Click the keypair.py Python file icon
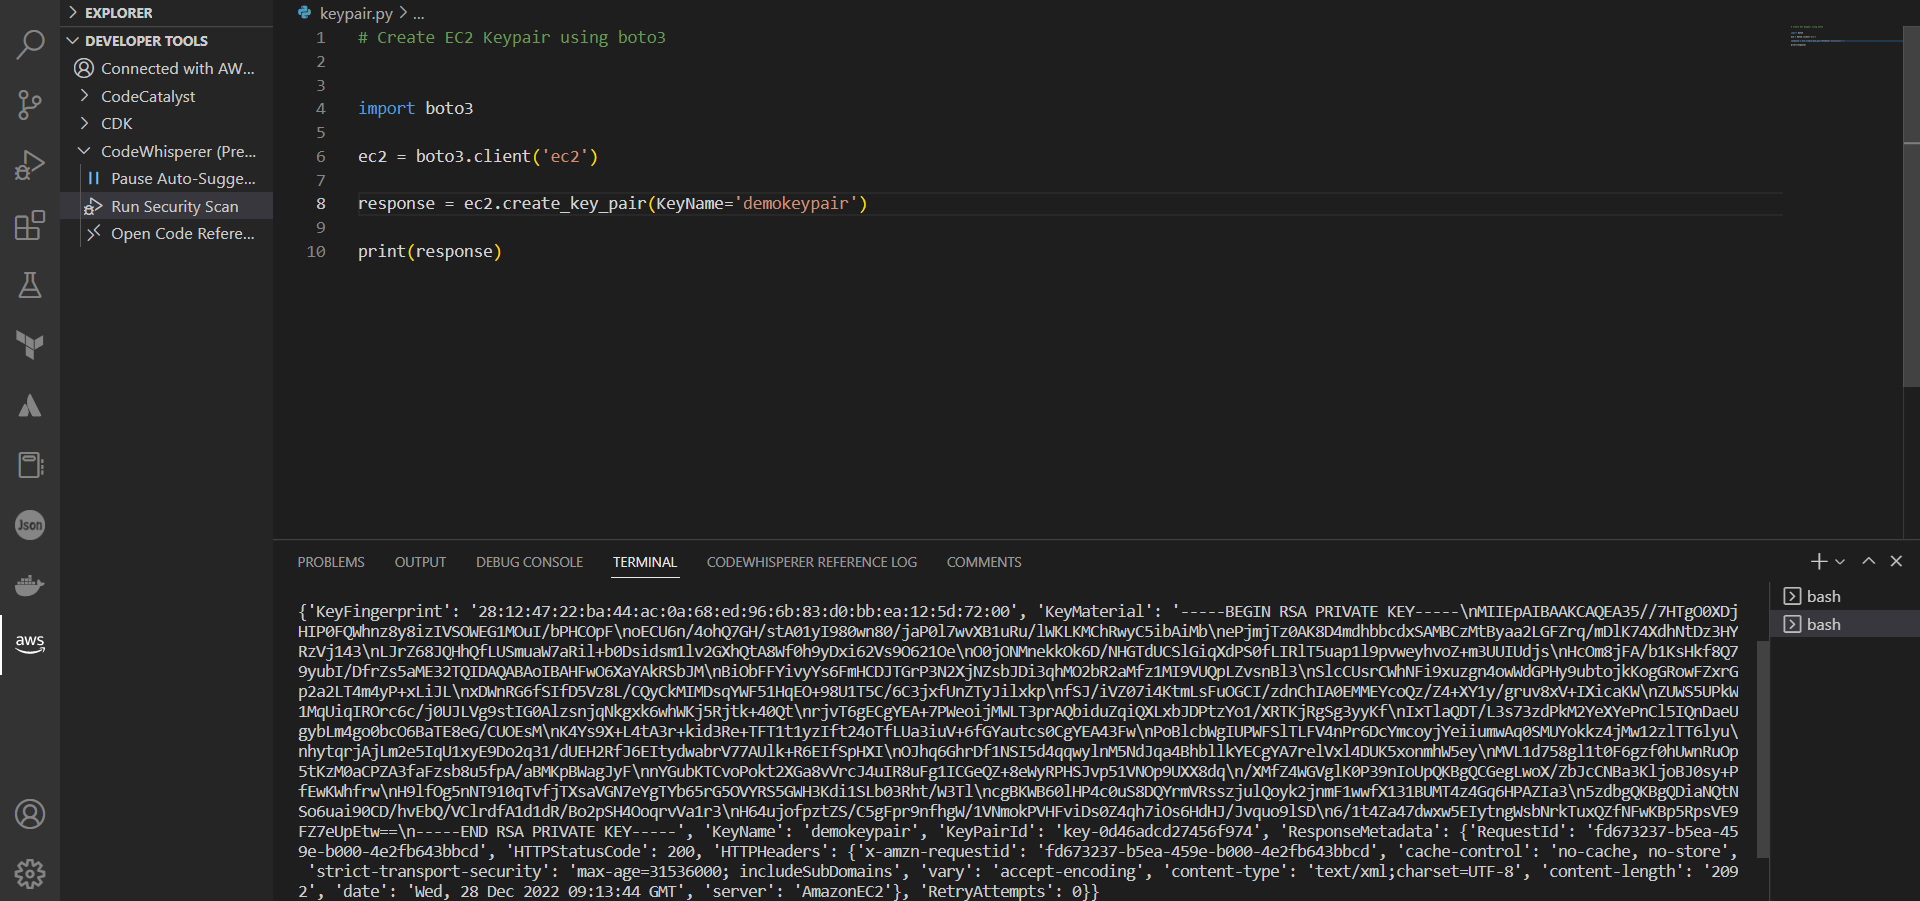The width and height of the screenshot is (1920, 901). [305, 13]
